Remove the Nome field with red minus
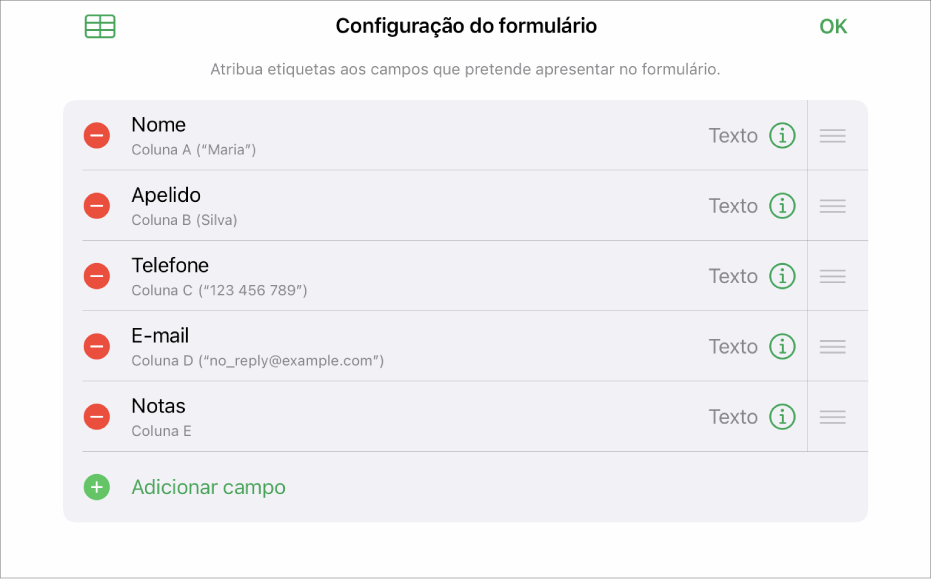This screenshot has width=931, height=580. click(x=96, y=135)
